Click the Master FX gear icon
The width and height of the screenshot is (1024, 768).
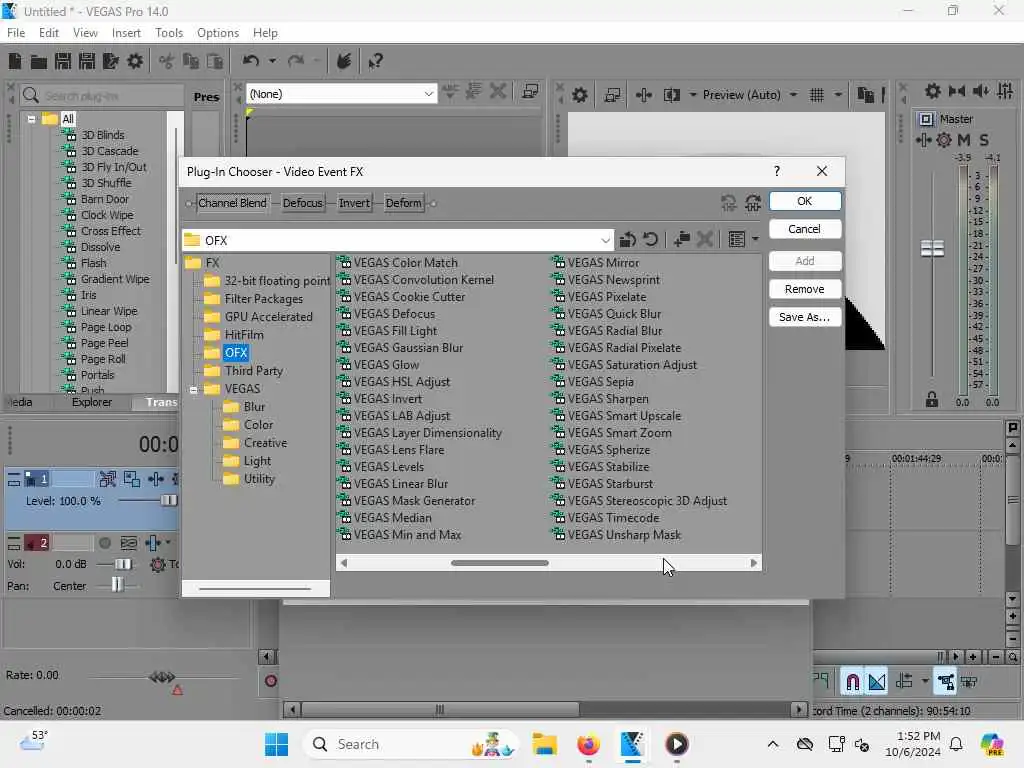pyautogui.click(x=944, y=140)
